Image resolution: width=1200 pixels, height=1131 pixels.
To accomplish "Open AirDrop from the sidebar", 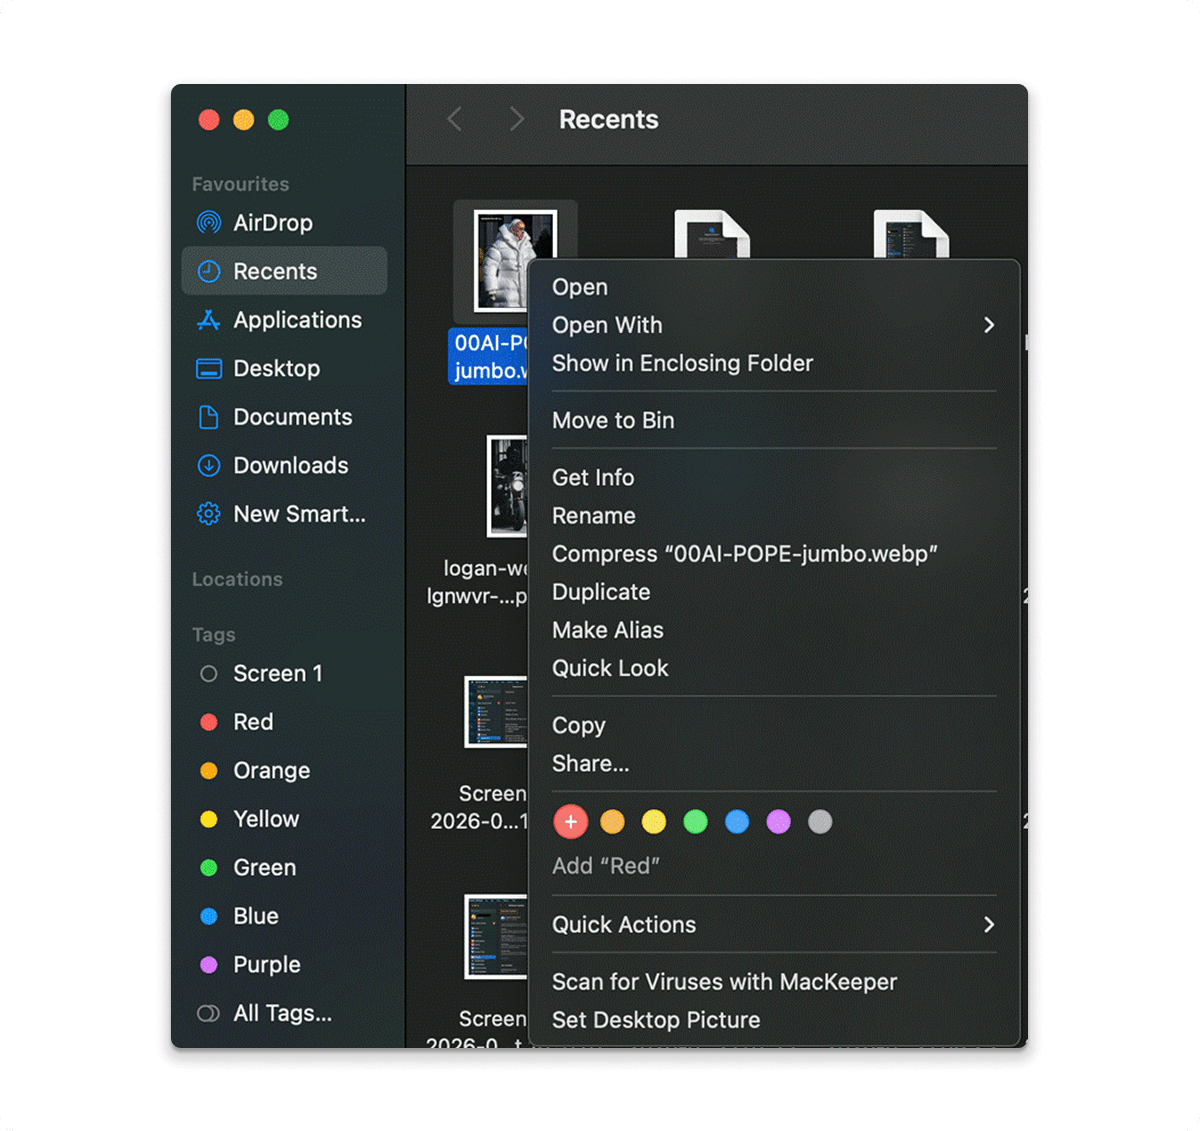I will tap(272, 222).
